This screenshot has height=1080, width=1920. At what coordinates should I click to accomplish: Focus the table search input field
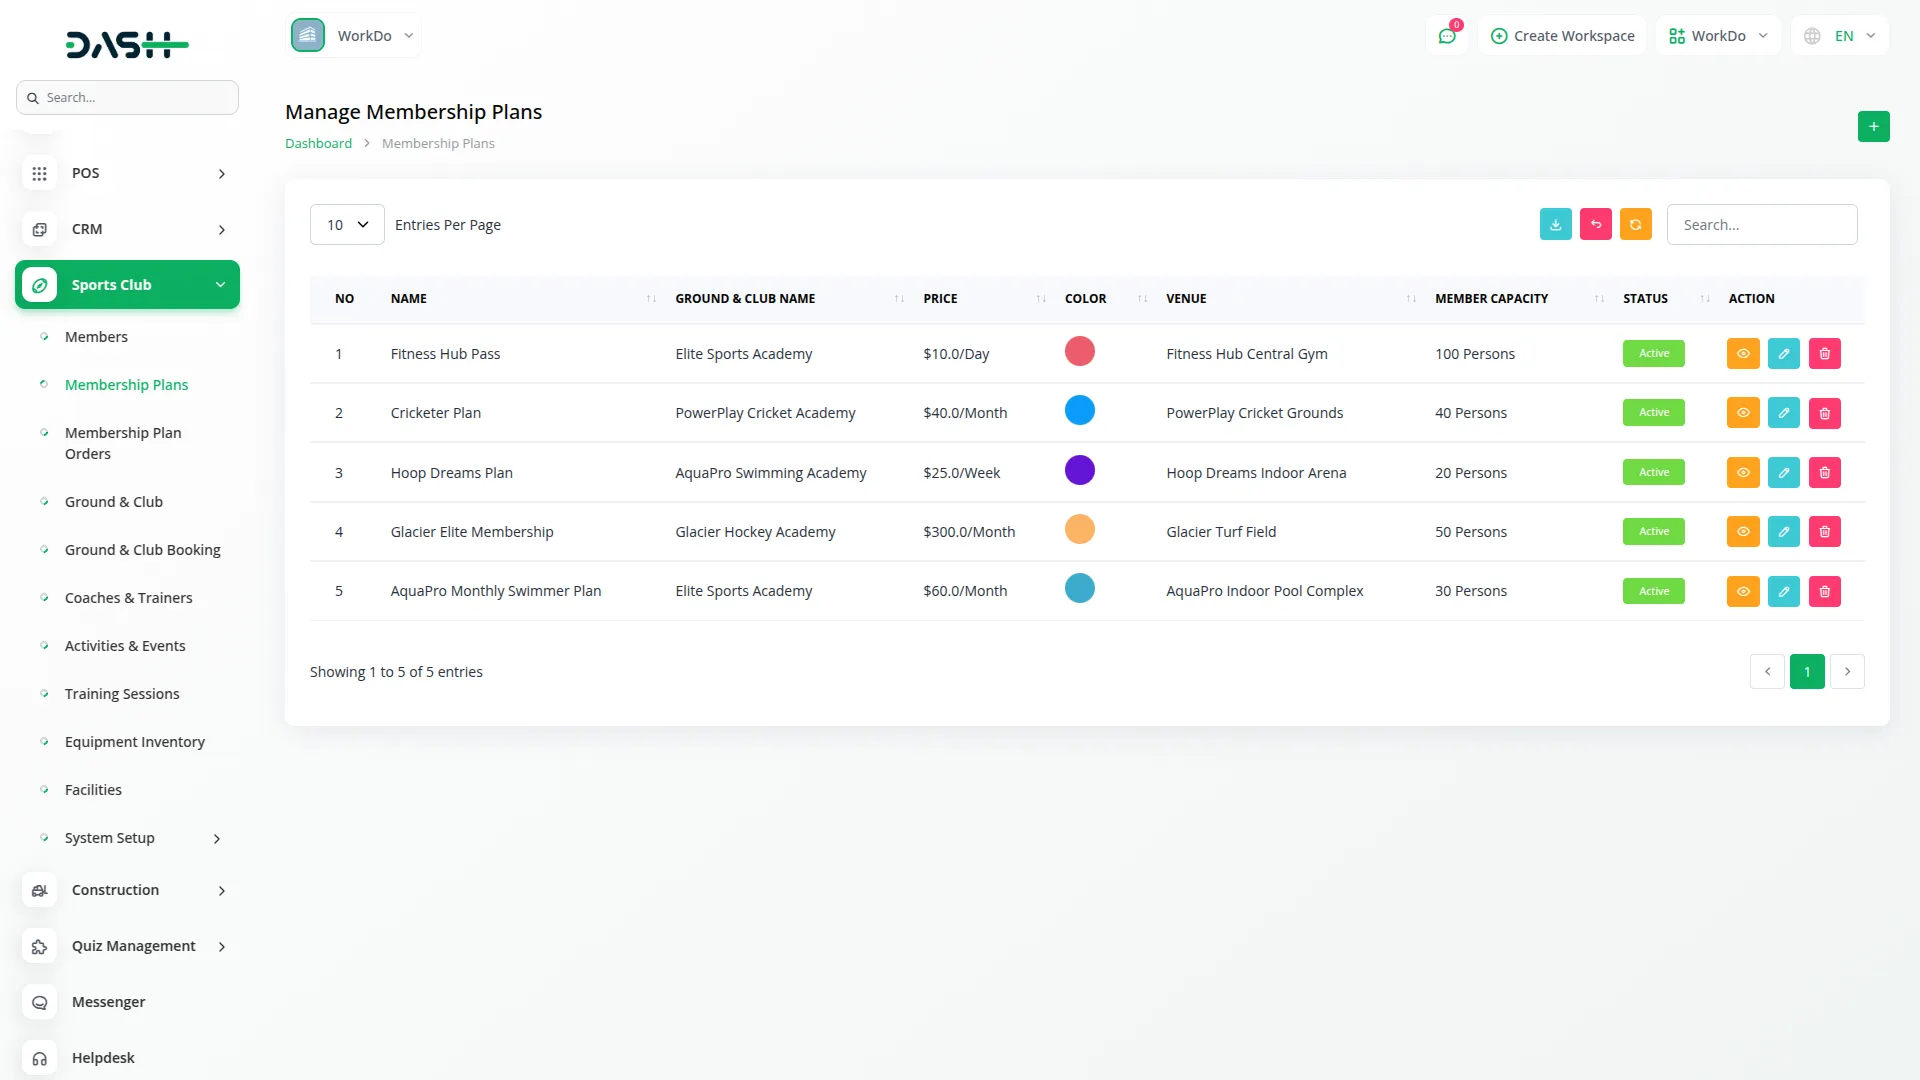point(1761,225)
